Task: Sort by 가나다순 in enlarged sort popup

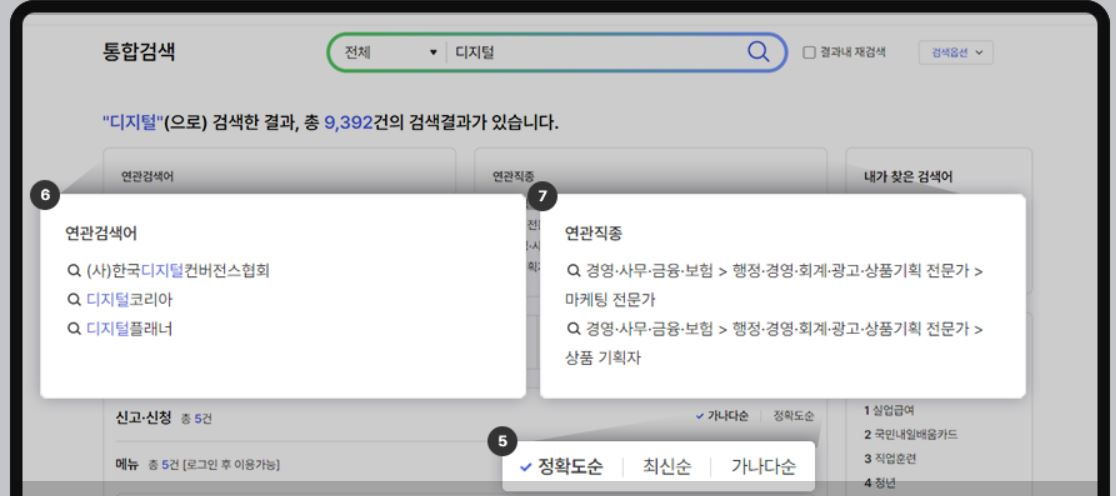Action: click(x=764, y=467)
